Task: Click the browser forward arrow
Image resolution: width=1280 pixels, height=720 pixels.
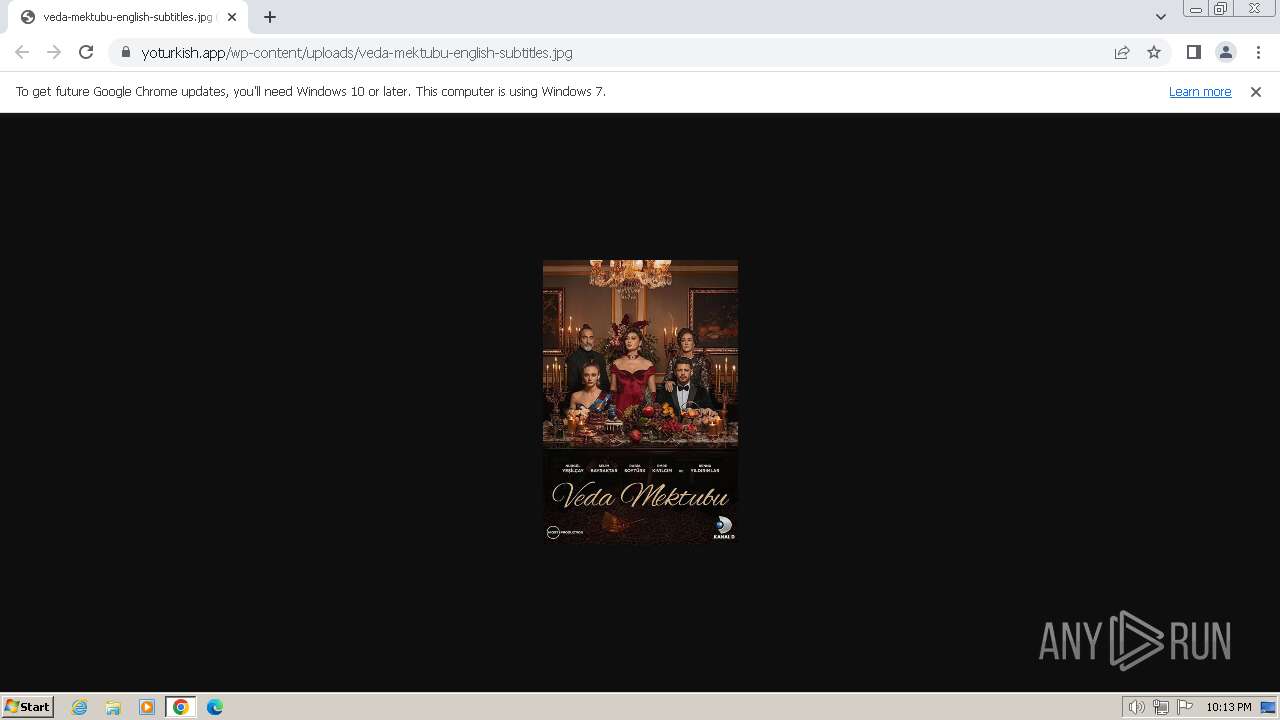Action: pyautogui.click(x=54, y=52)
